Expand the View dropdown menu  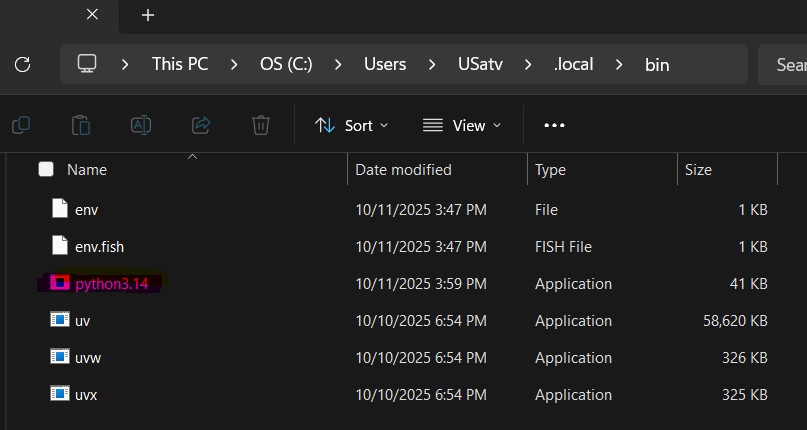461,125
